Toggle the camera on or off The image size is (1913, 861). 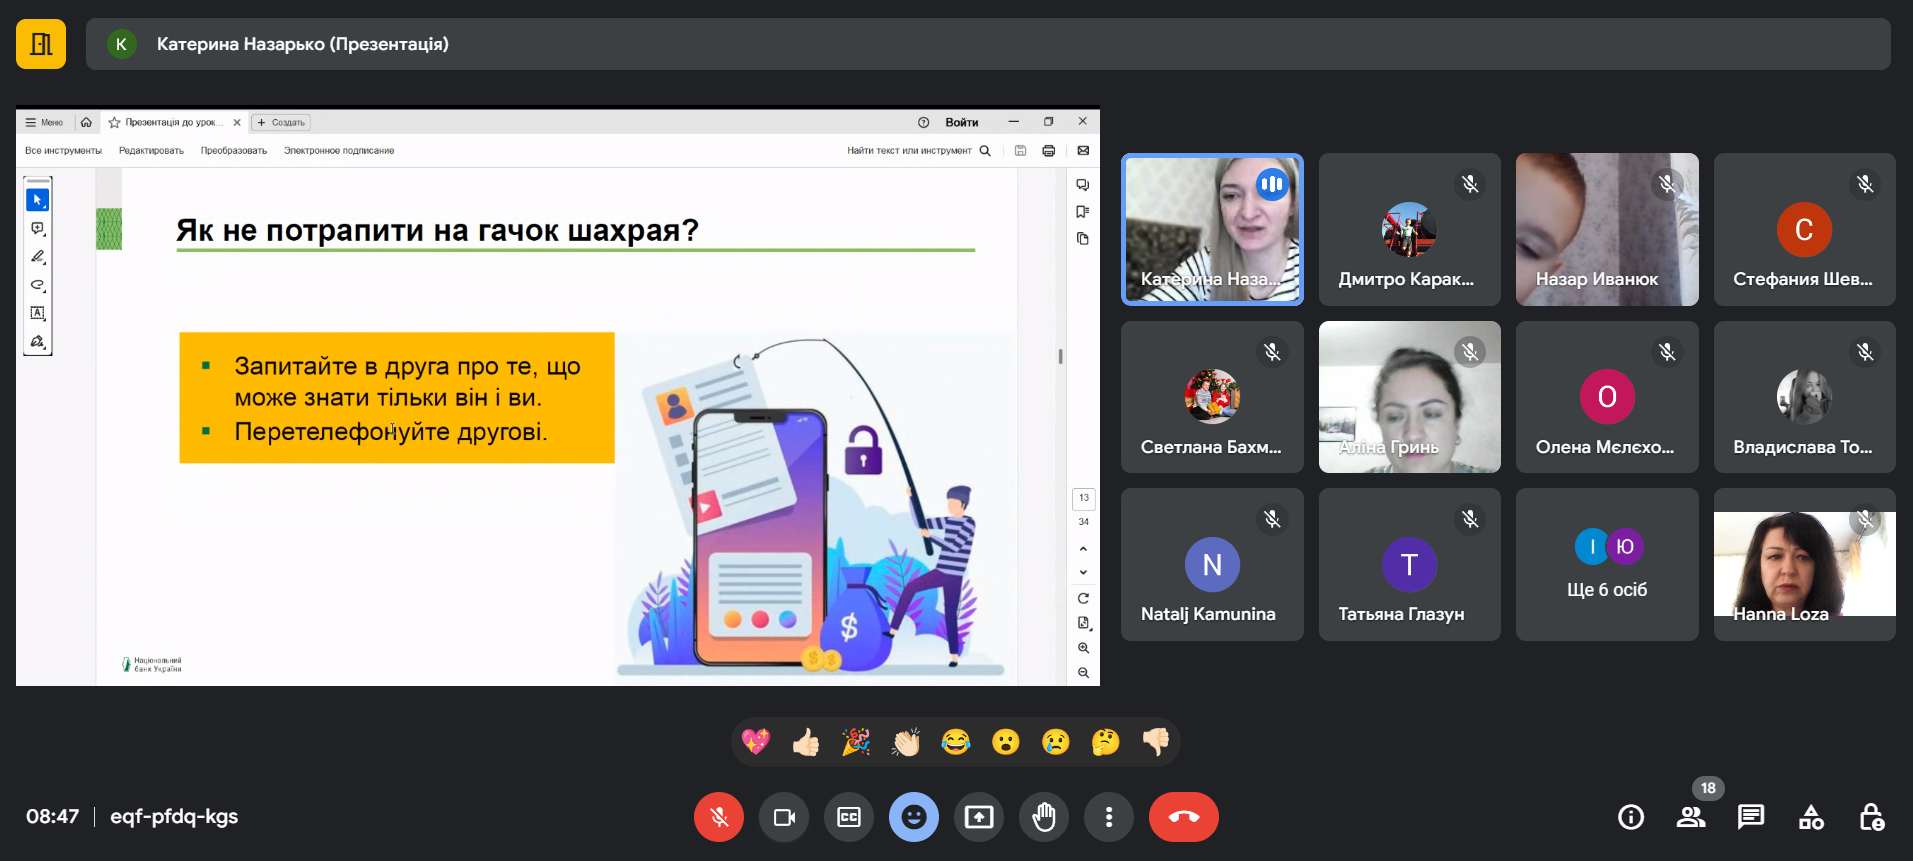(784, 817)
